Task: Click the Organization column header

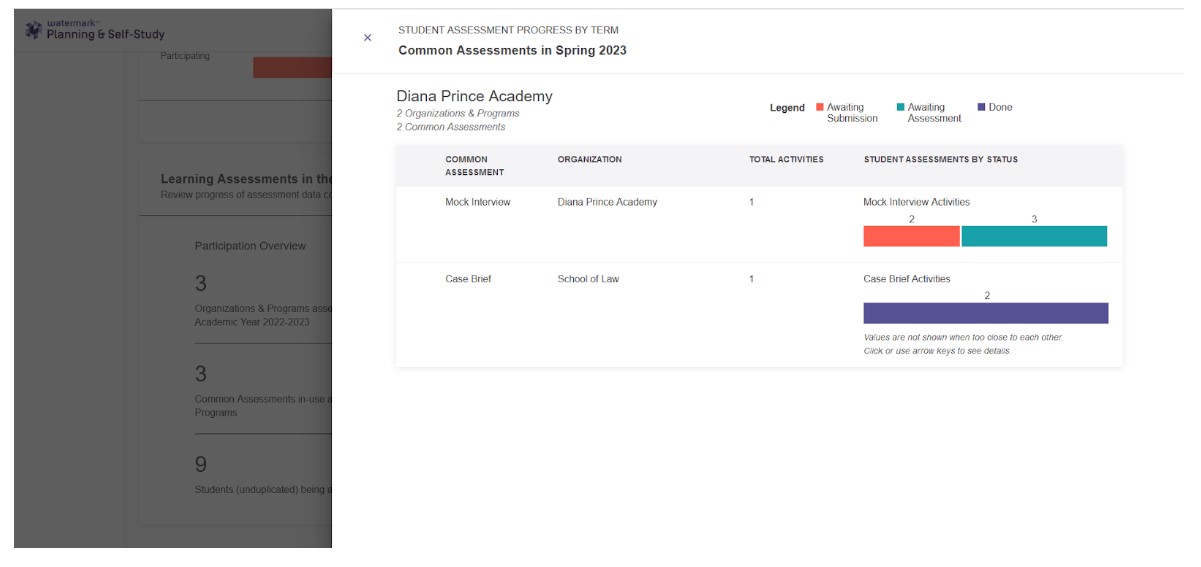Action: click(590, 160)
